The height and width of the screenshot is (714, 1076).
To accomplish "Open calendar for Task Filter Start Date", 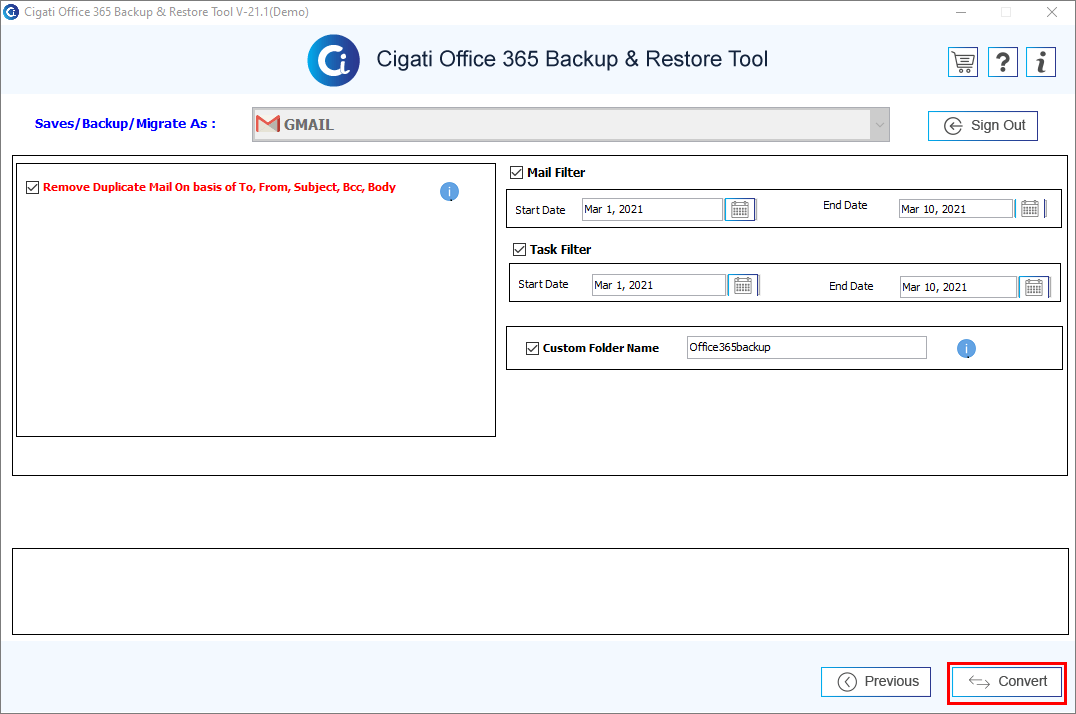I will [x=743, y=285].
